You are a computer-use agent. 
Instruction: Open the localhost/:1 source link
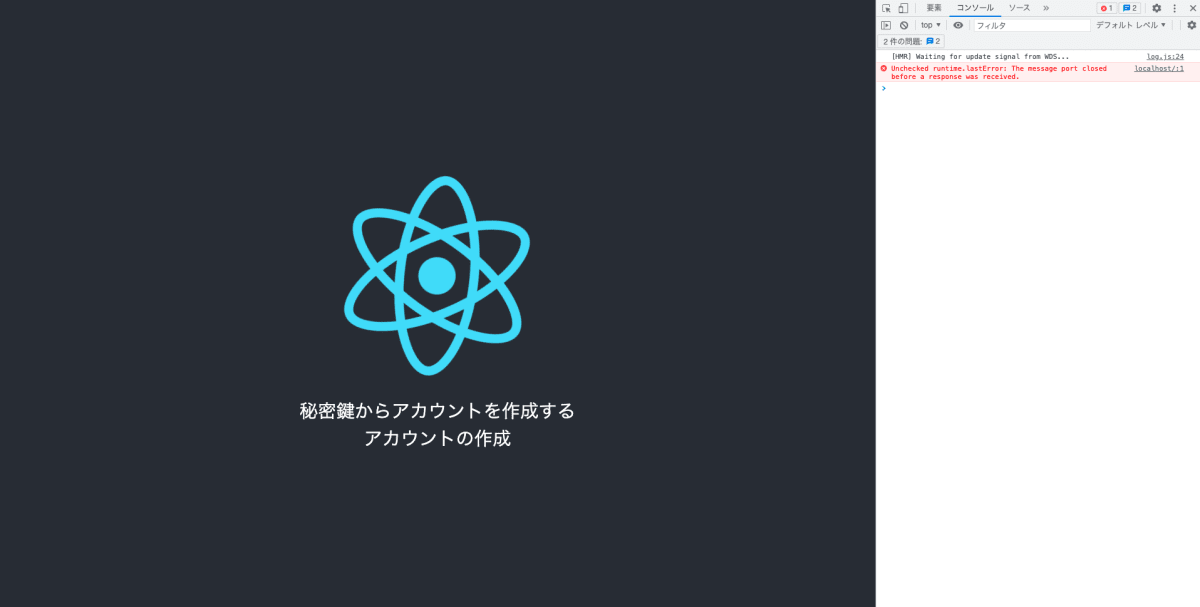pos(1159,68)
